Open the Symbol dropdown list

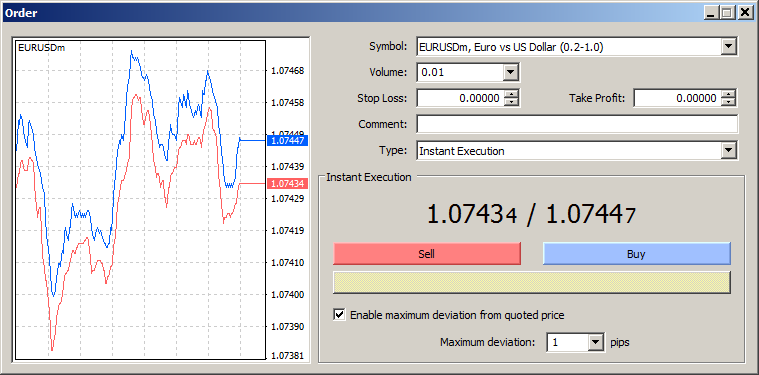coord(728,47)
